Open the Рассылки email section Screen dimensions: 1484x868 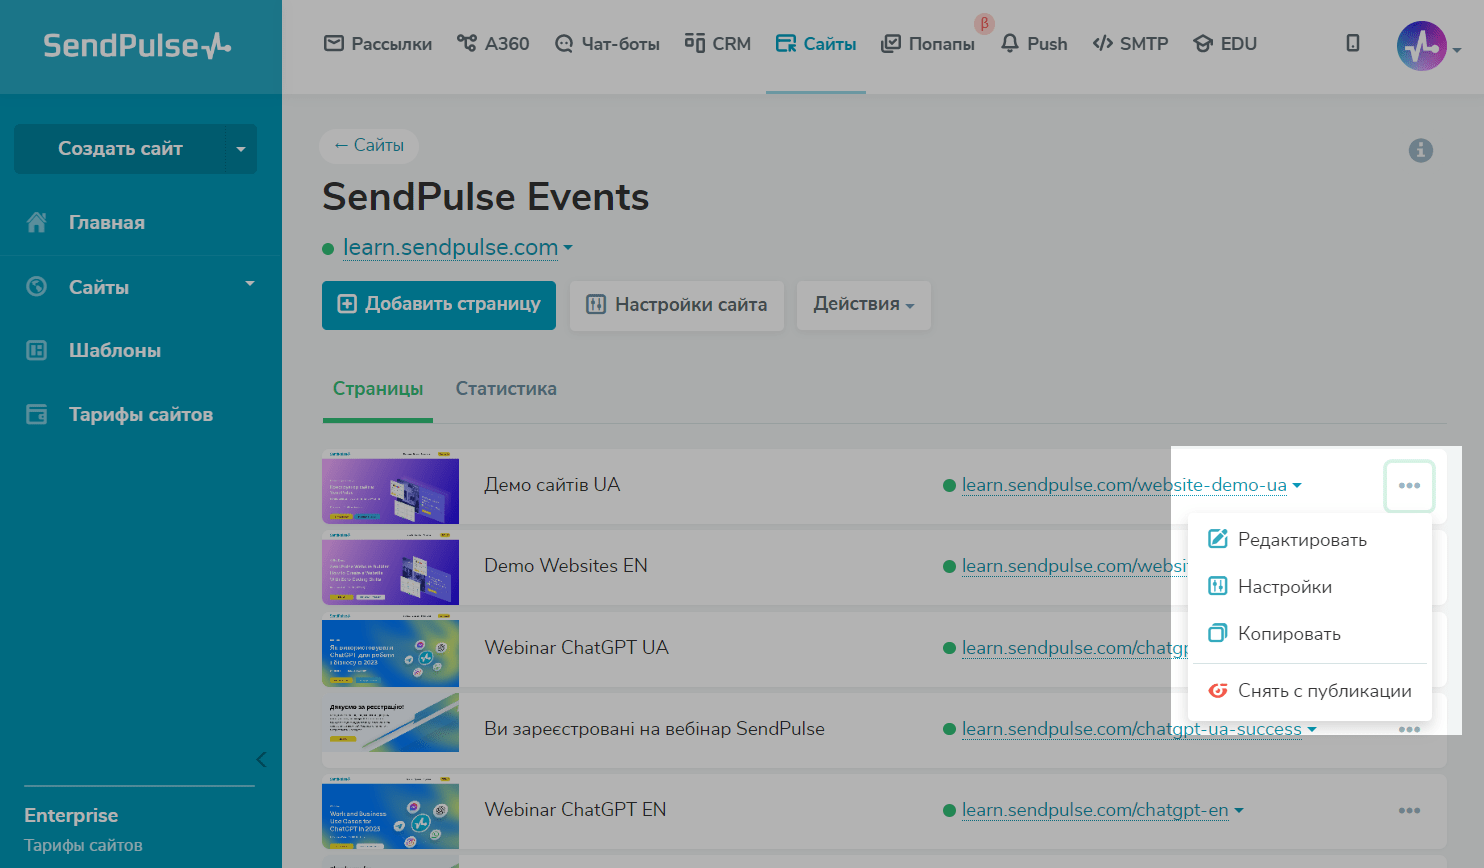click(x=378, y=44)
